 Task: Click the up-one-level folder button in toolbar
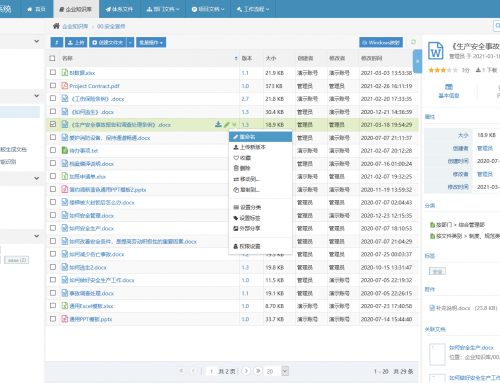57,42
